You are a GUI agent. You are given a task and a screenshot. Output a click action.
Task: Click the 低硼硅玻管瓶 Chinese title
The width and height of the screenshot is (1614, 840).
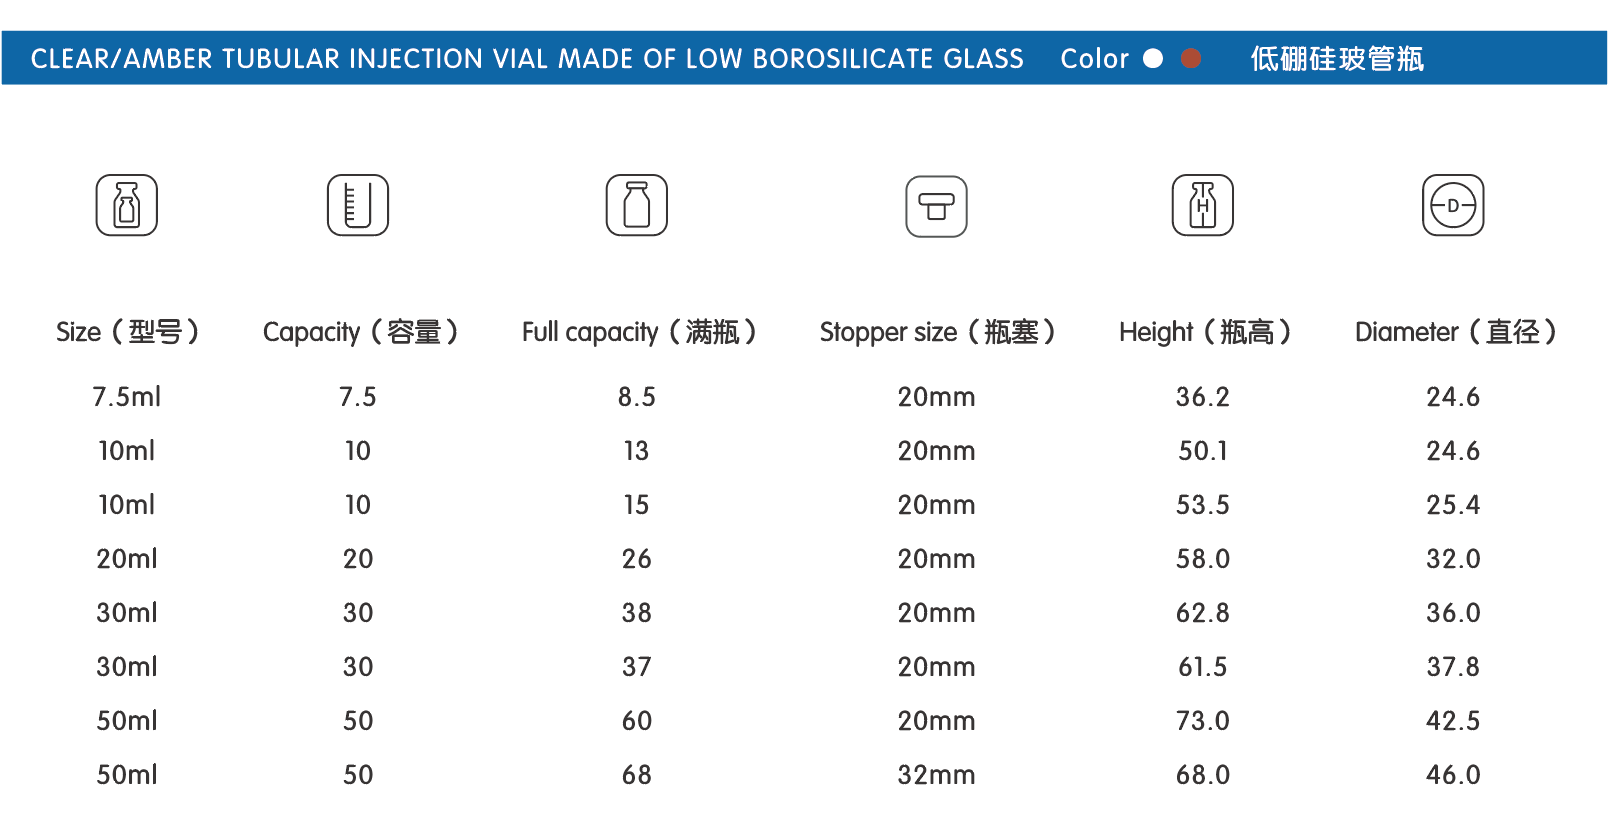tap(1337, 59)
